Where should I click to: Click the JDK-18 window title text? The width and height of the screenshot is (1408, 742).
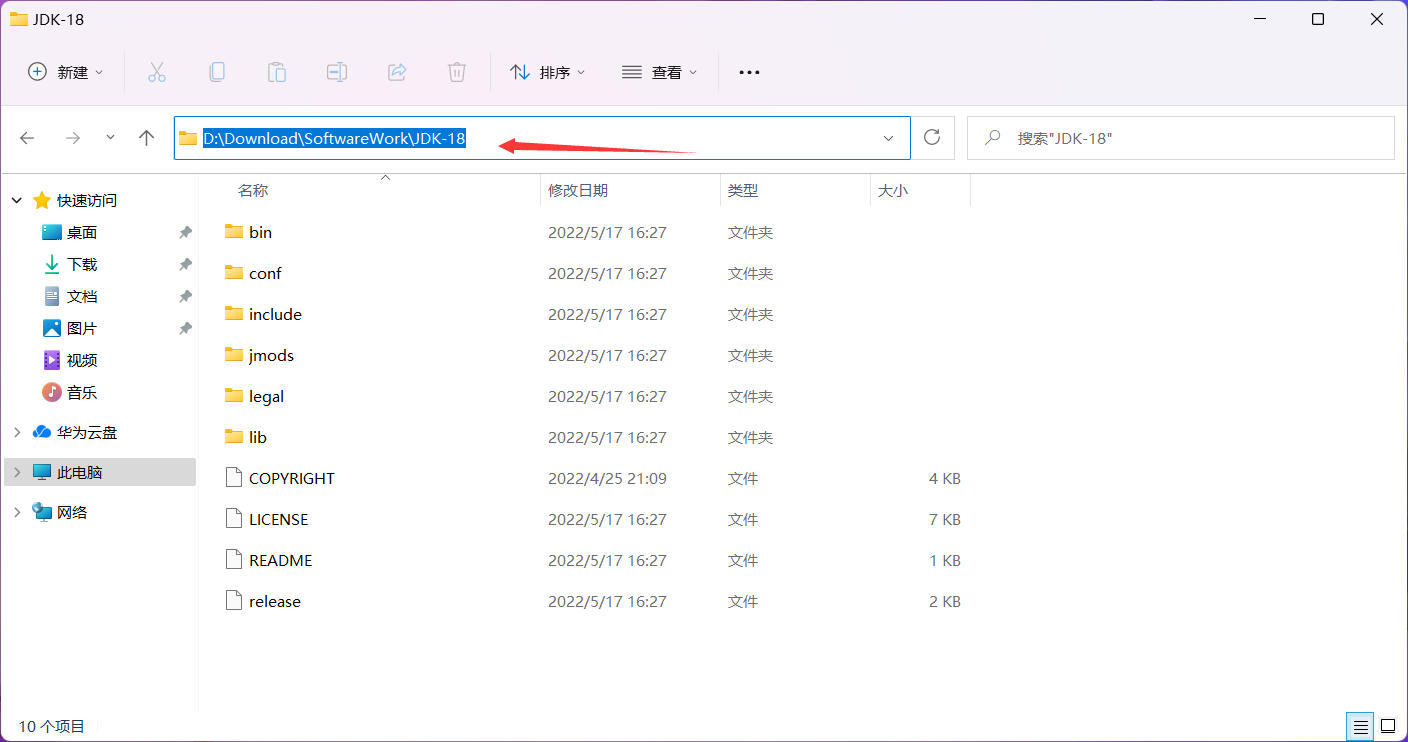59,19
